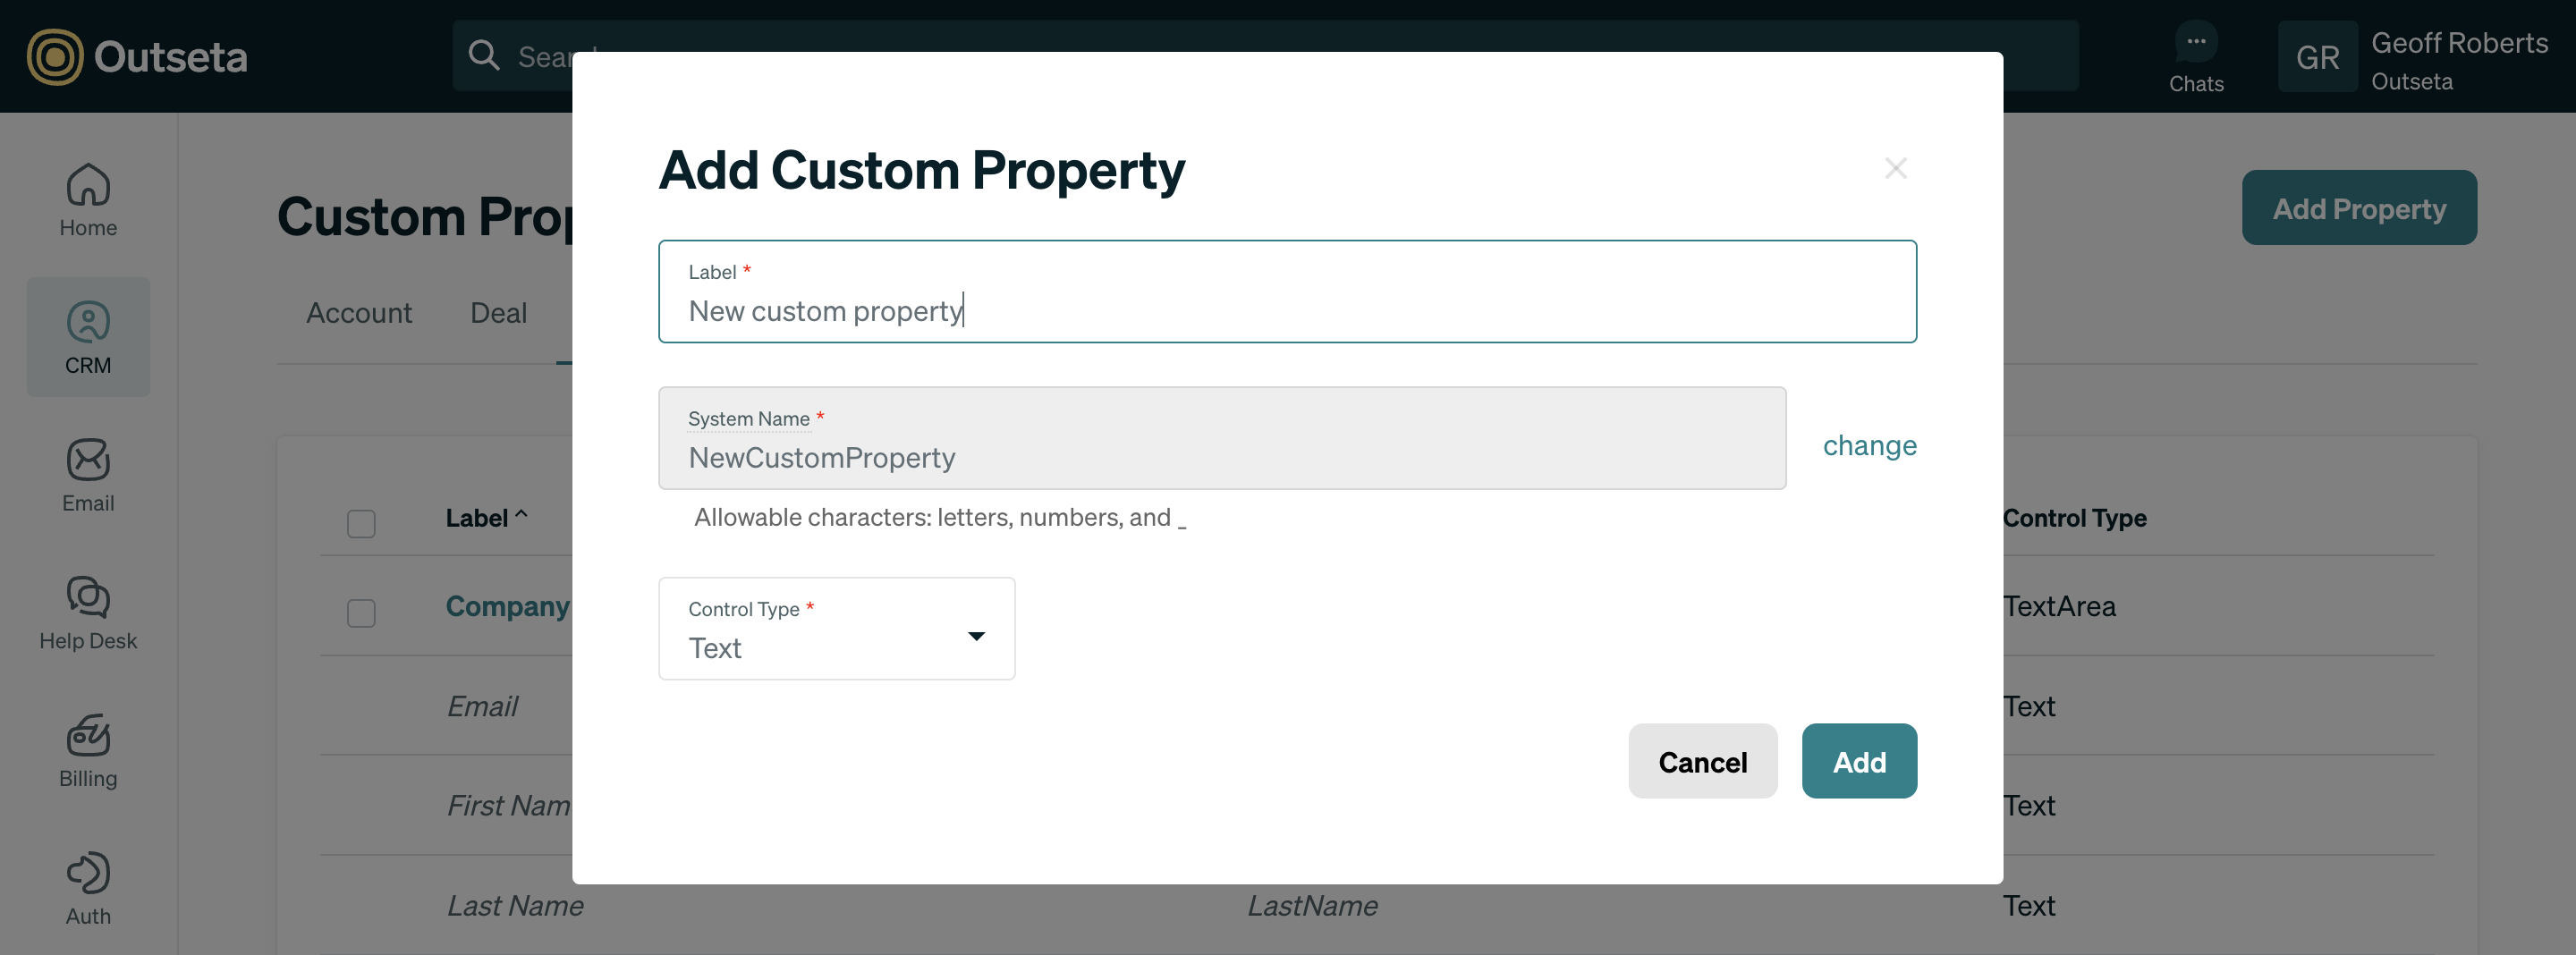
Task: Switch to the Account tab
Action: tap(358, 313)
